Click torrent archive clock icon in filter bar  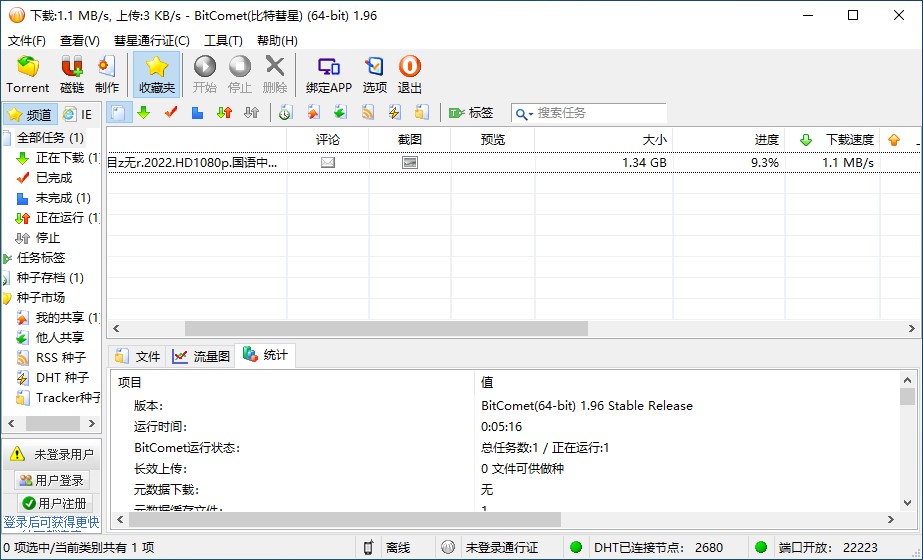(x=285, y=112)
